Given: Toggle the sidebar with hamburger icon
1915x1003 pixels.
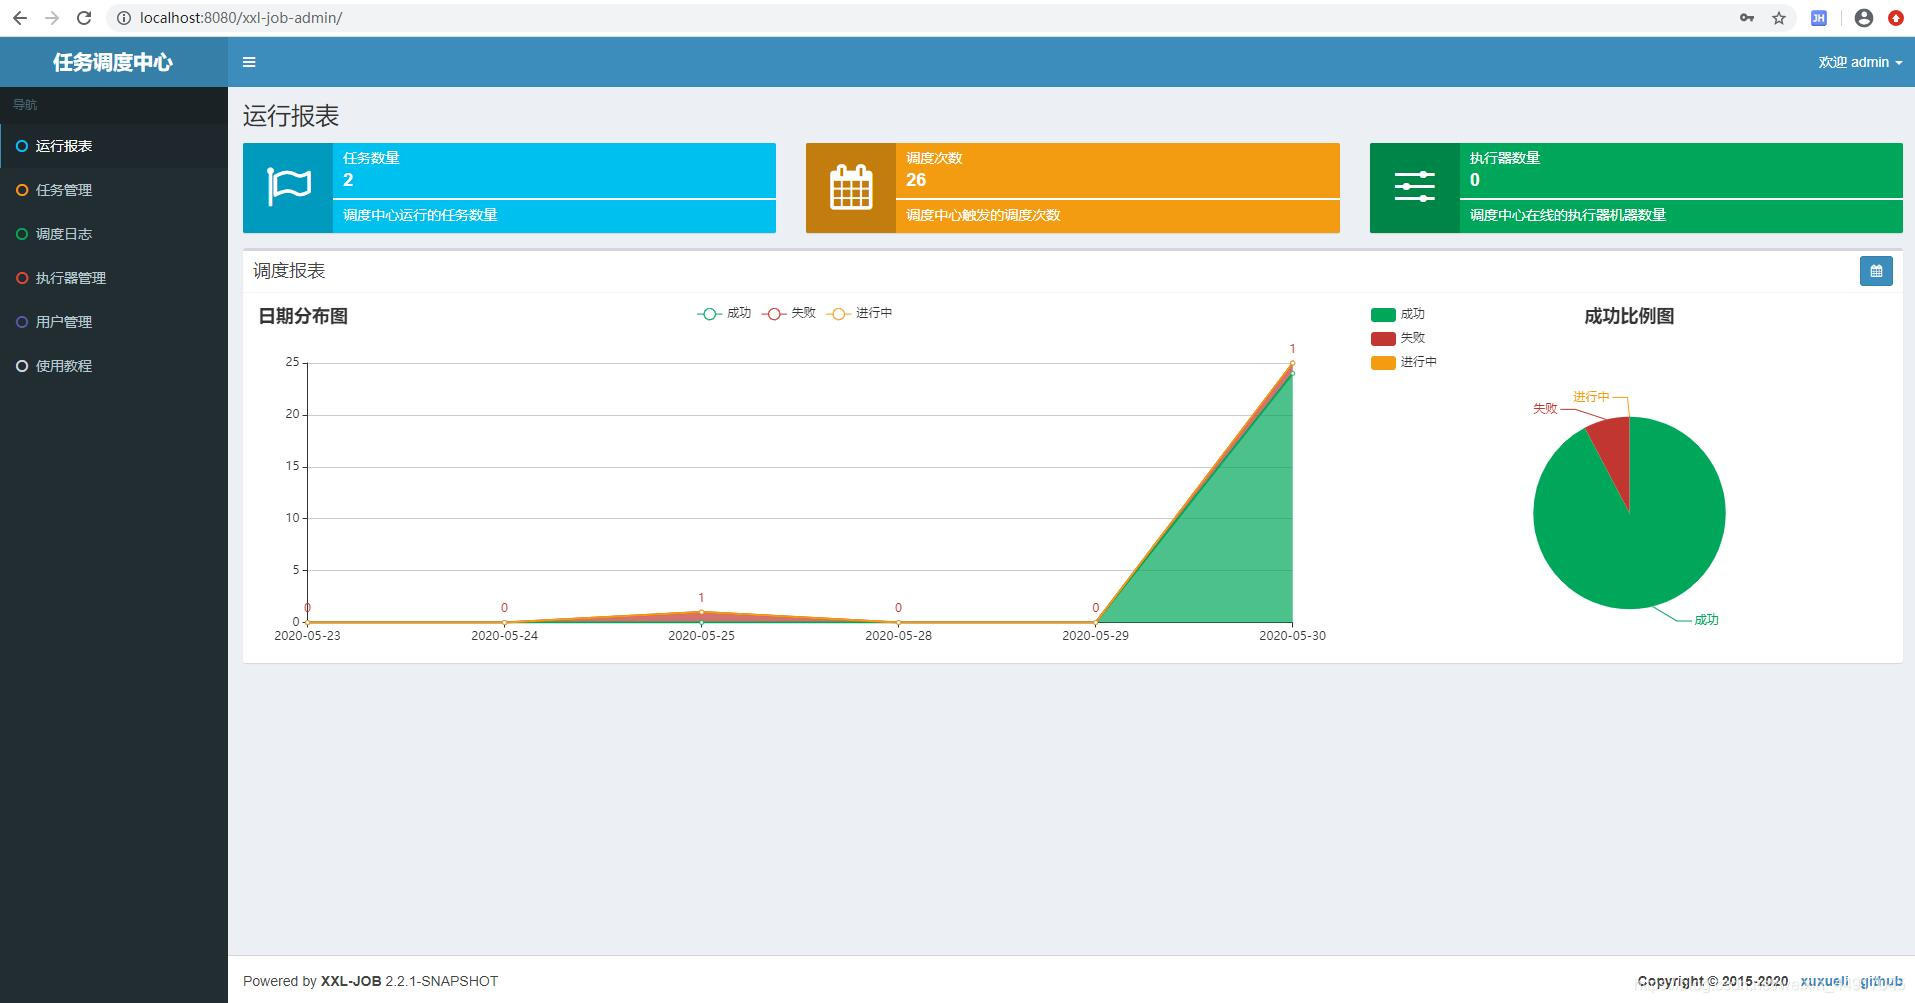Looking at the screenshot, I should (249, 62).
